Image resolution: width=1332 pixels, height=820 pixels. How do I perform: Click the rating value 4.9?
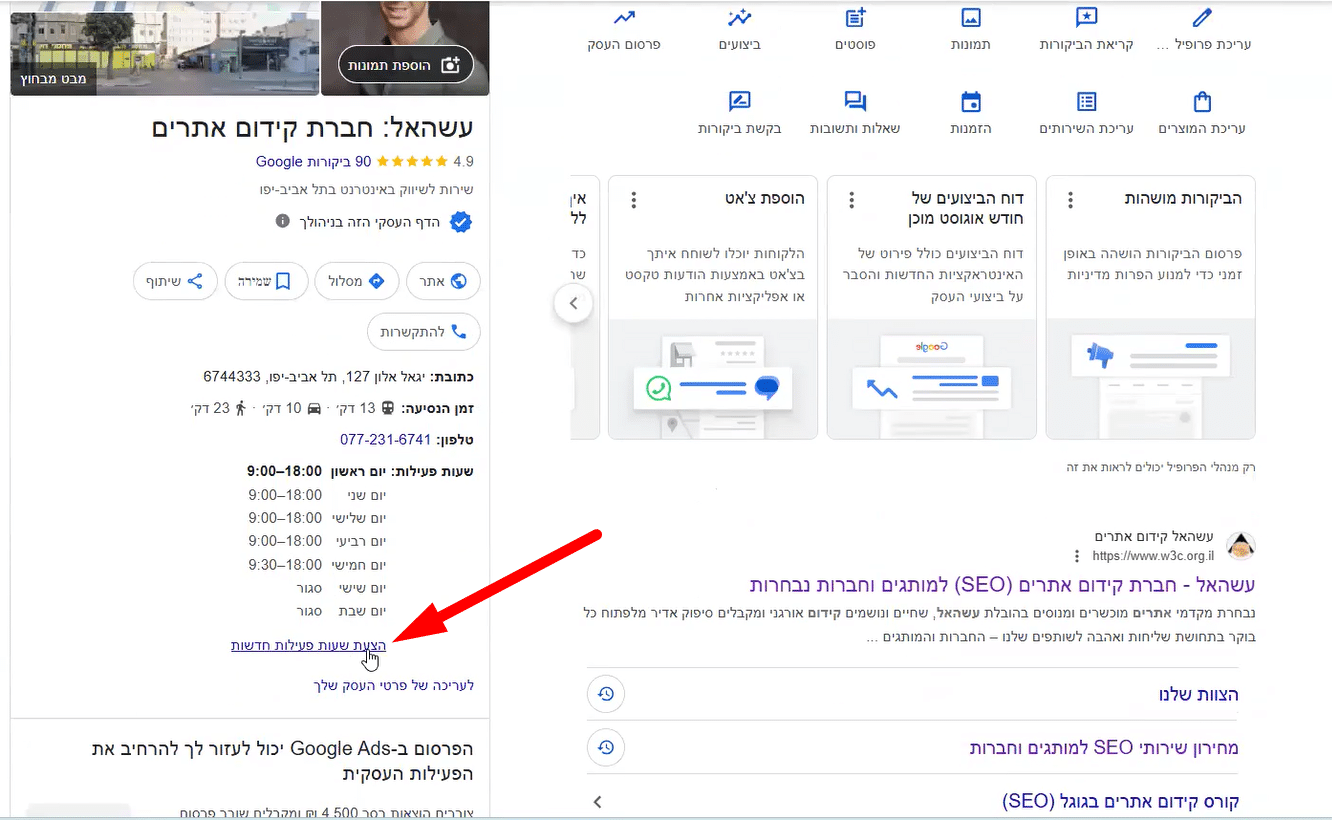click(x=463, y=161)
